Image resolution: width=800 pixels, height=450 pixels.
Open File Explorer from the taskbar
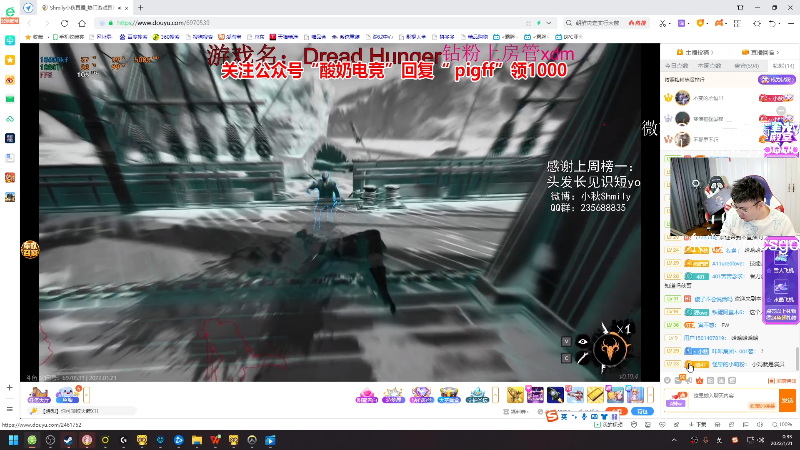(197, 440)
